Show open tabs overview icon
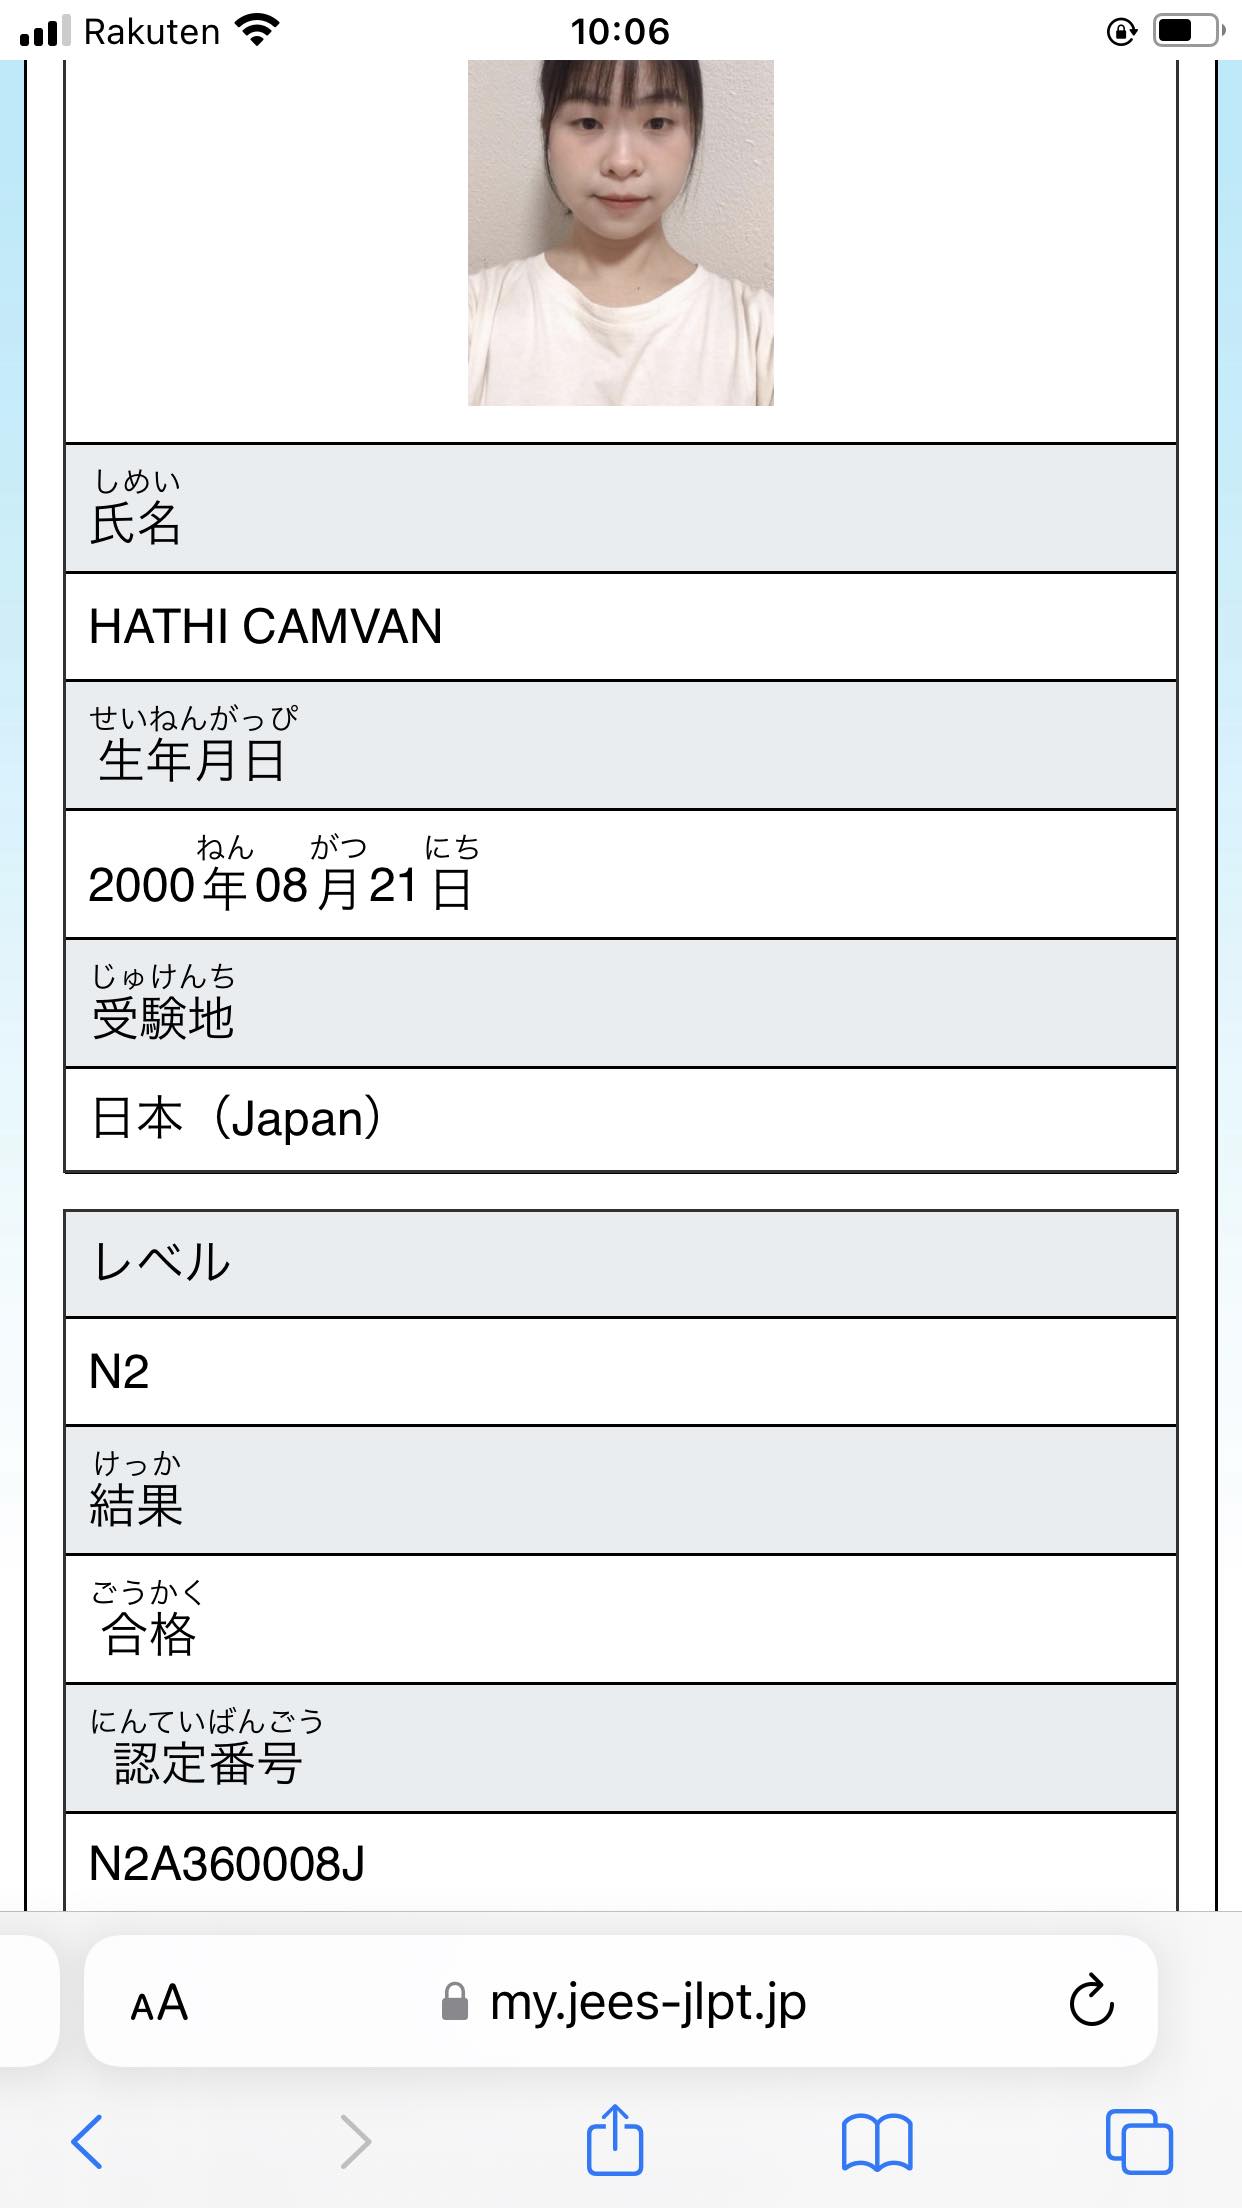 point(1139,2141)
